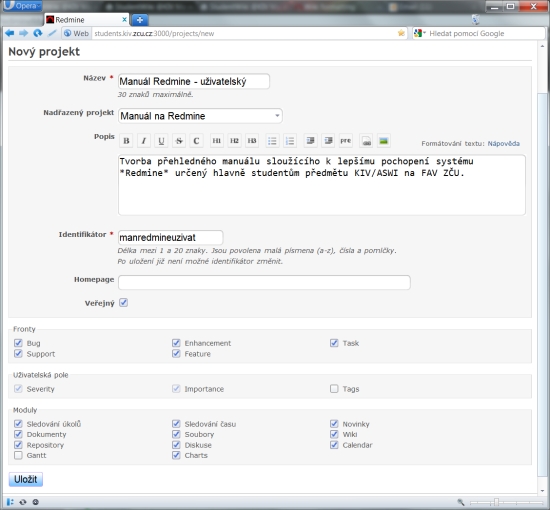Image resolution: width=550 pixels, height=510 pixels.
Task: Go forward with Opera's forward arrow
Action: pyautogui.click(x=24, y=33)
